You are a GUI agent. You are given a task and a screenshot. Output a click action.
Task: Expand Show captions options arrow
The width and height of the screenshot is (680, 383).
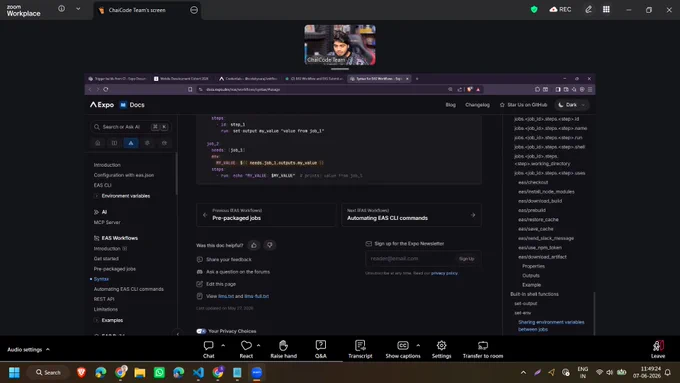point(418,345)
